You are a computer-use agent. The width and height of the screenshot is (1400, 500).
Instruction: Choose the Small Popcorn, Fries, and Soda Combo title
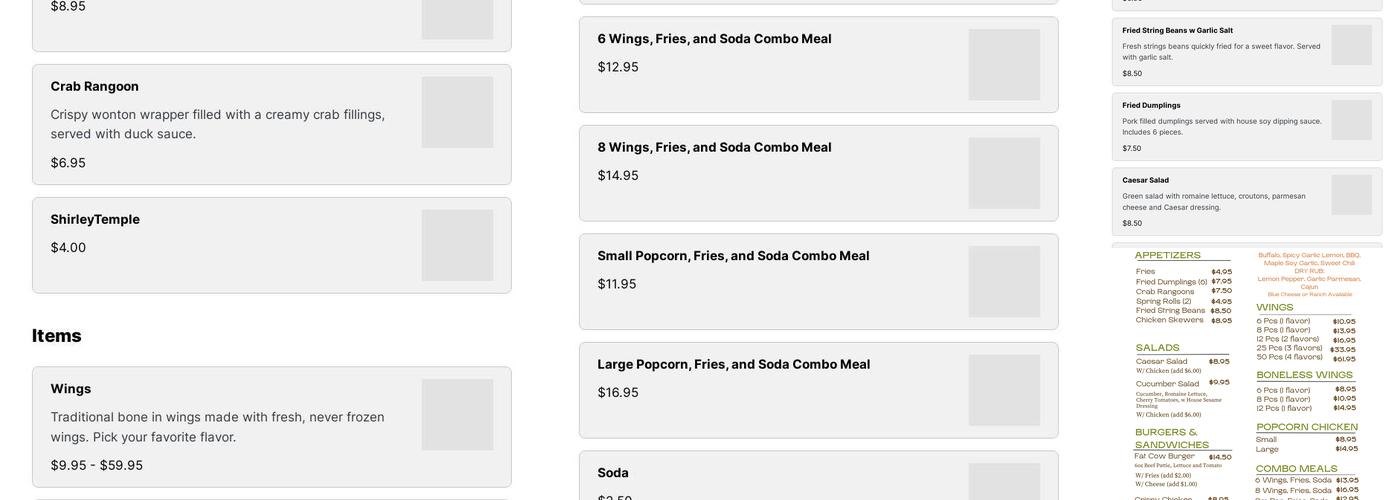[x=733, y=256]
